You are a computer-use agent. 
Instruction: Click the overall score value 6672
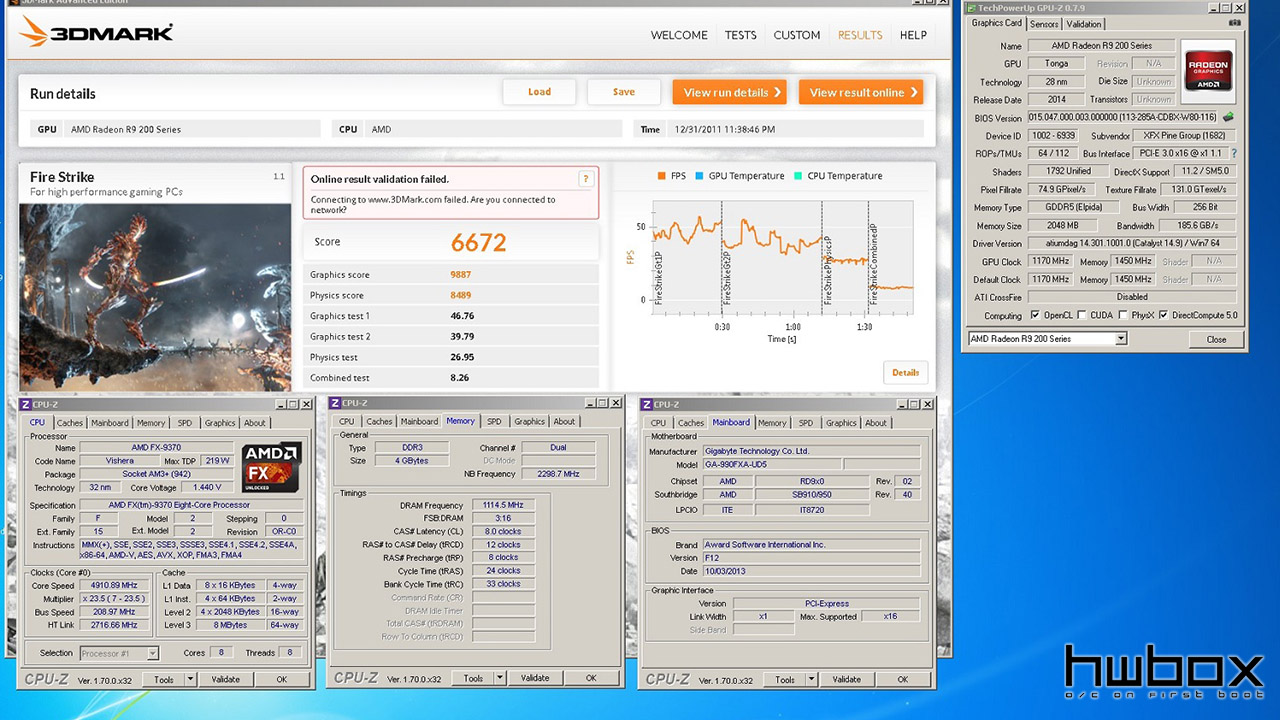[x=478, y=243]
